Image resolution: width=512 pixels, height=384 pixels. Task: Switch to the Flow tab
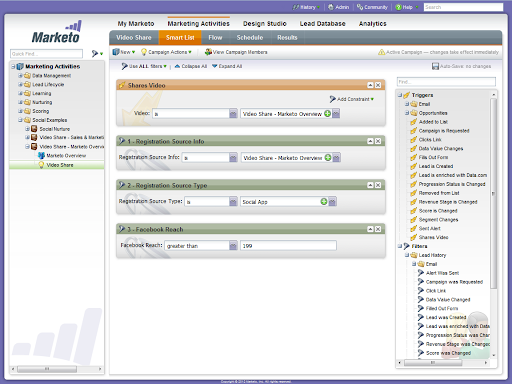click(215, 38)
